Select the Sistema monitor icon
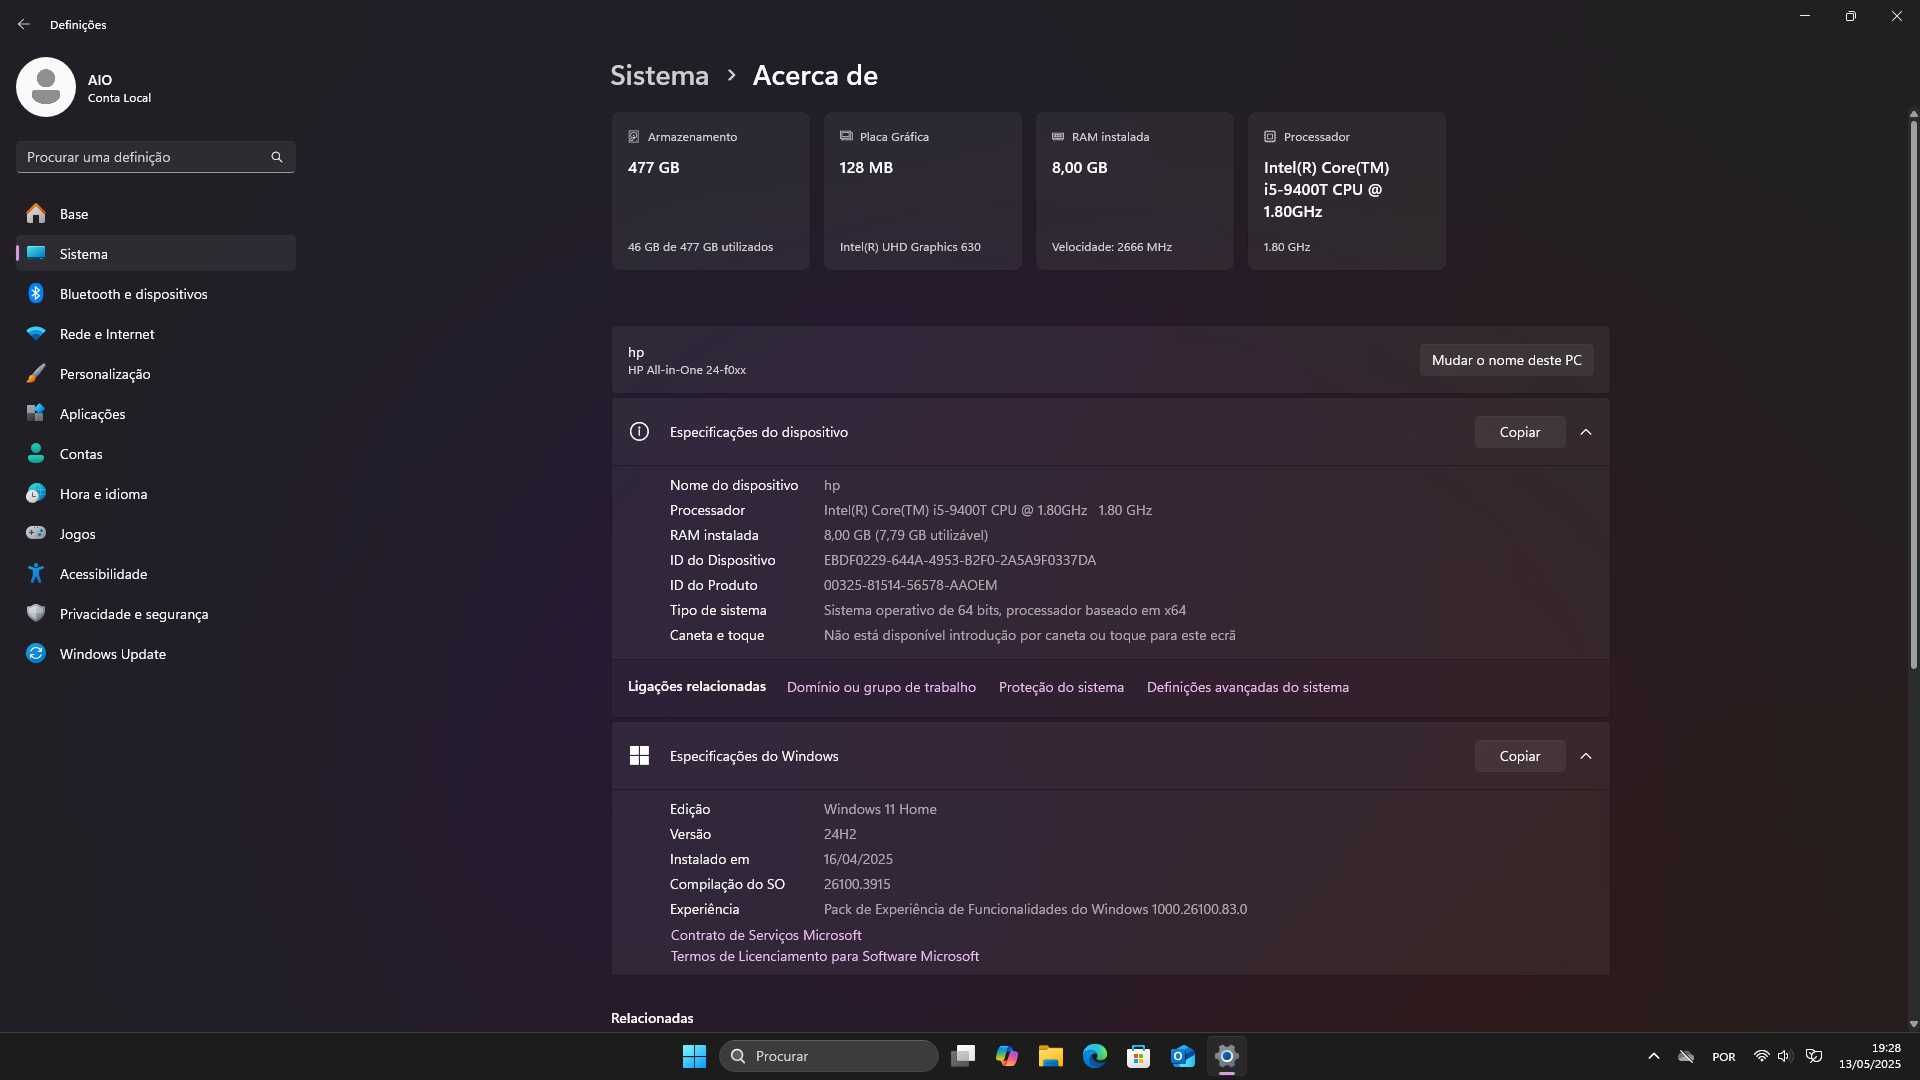The width and height of the screenshot is (1920, 1080). [x=36, y=253]
